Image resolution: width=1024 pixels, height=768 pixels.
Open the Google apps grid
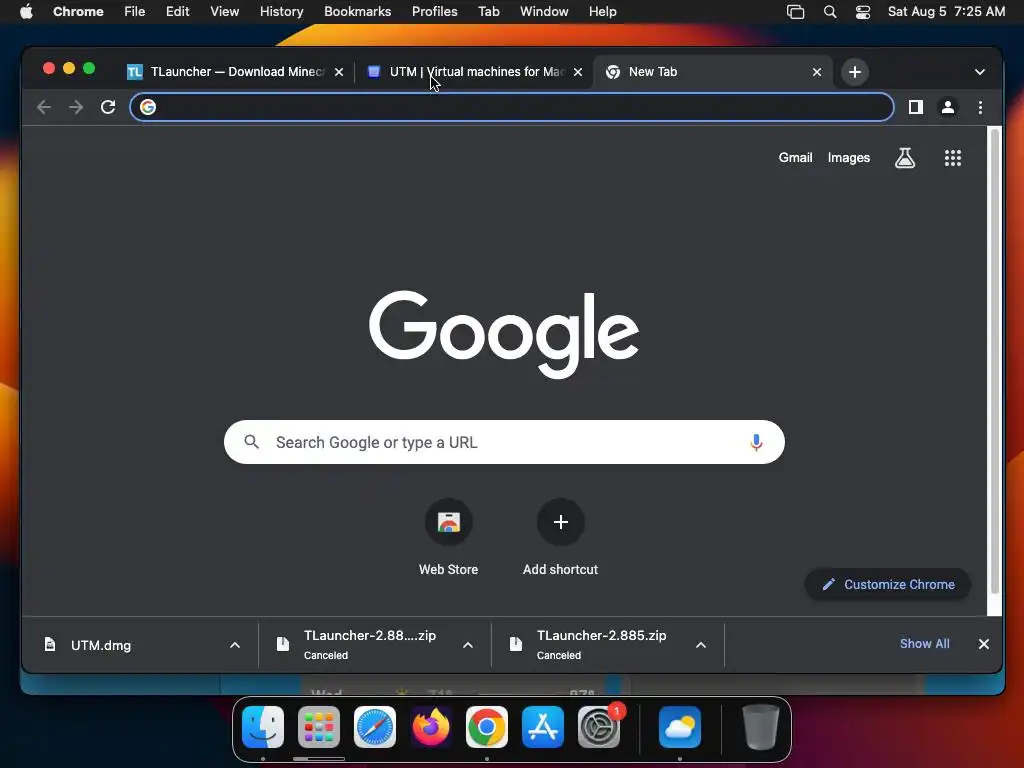point(952,157)
